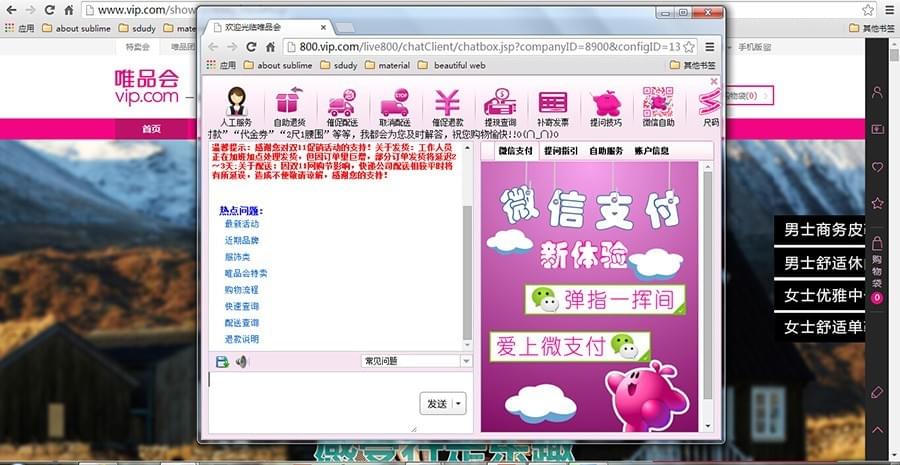The height and width of the screenshot is (465, 900).
Task: Open Chrome menu in chat popup
Action: (710, 46)
